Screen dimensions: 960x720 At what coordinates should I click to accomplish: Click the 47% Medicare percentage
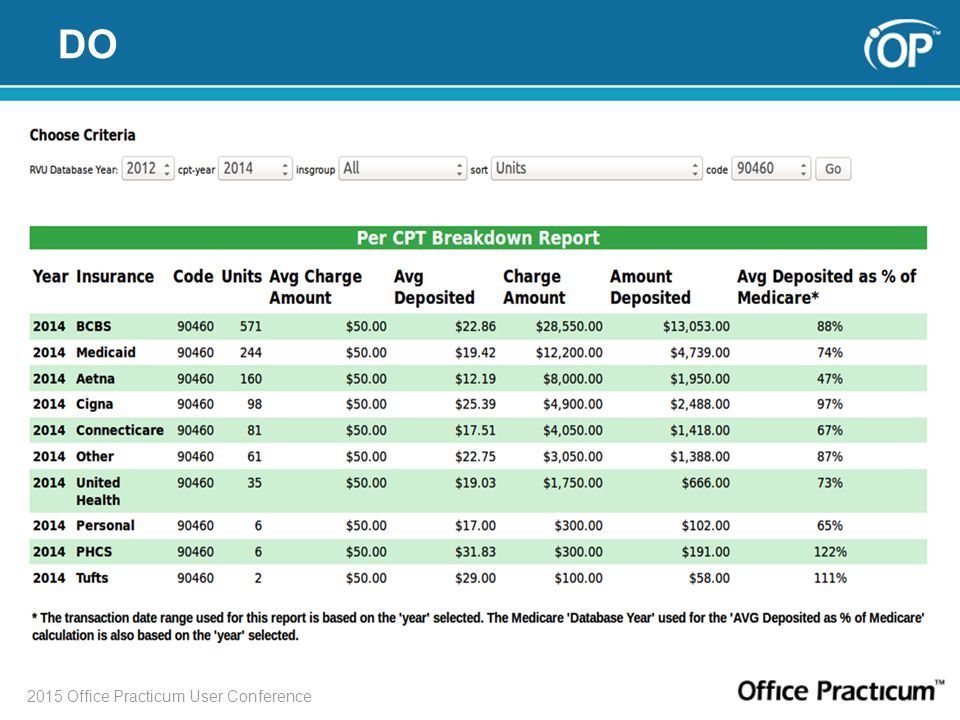830,379
